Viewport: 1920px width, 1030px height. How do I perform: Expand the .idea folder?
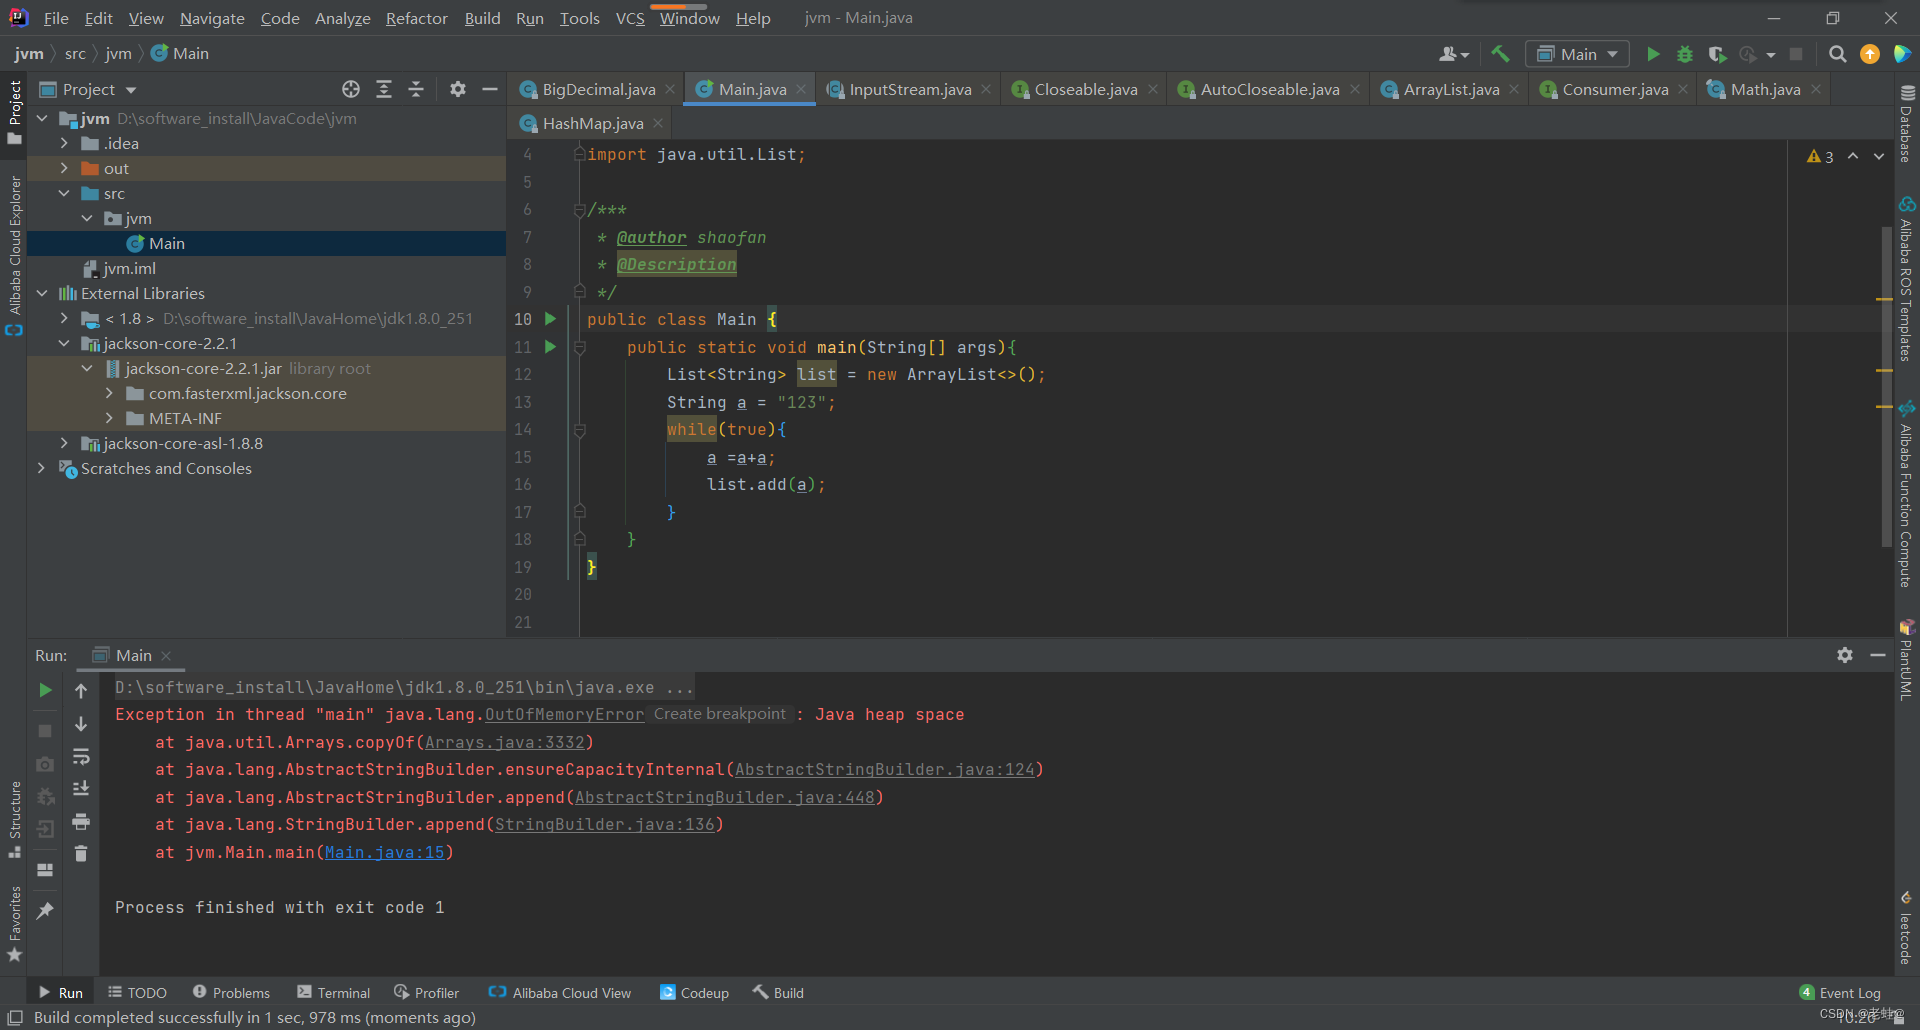[x=64, y=143]
